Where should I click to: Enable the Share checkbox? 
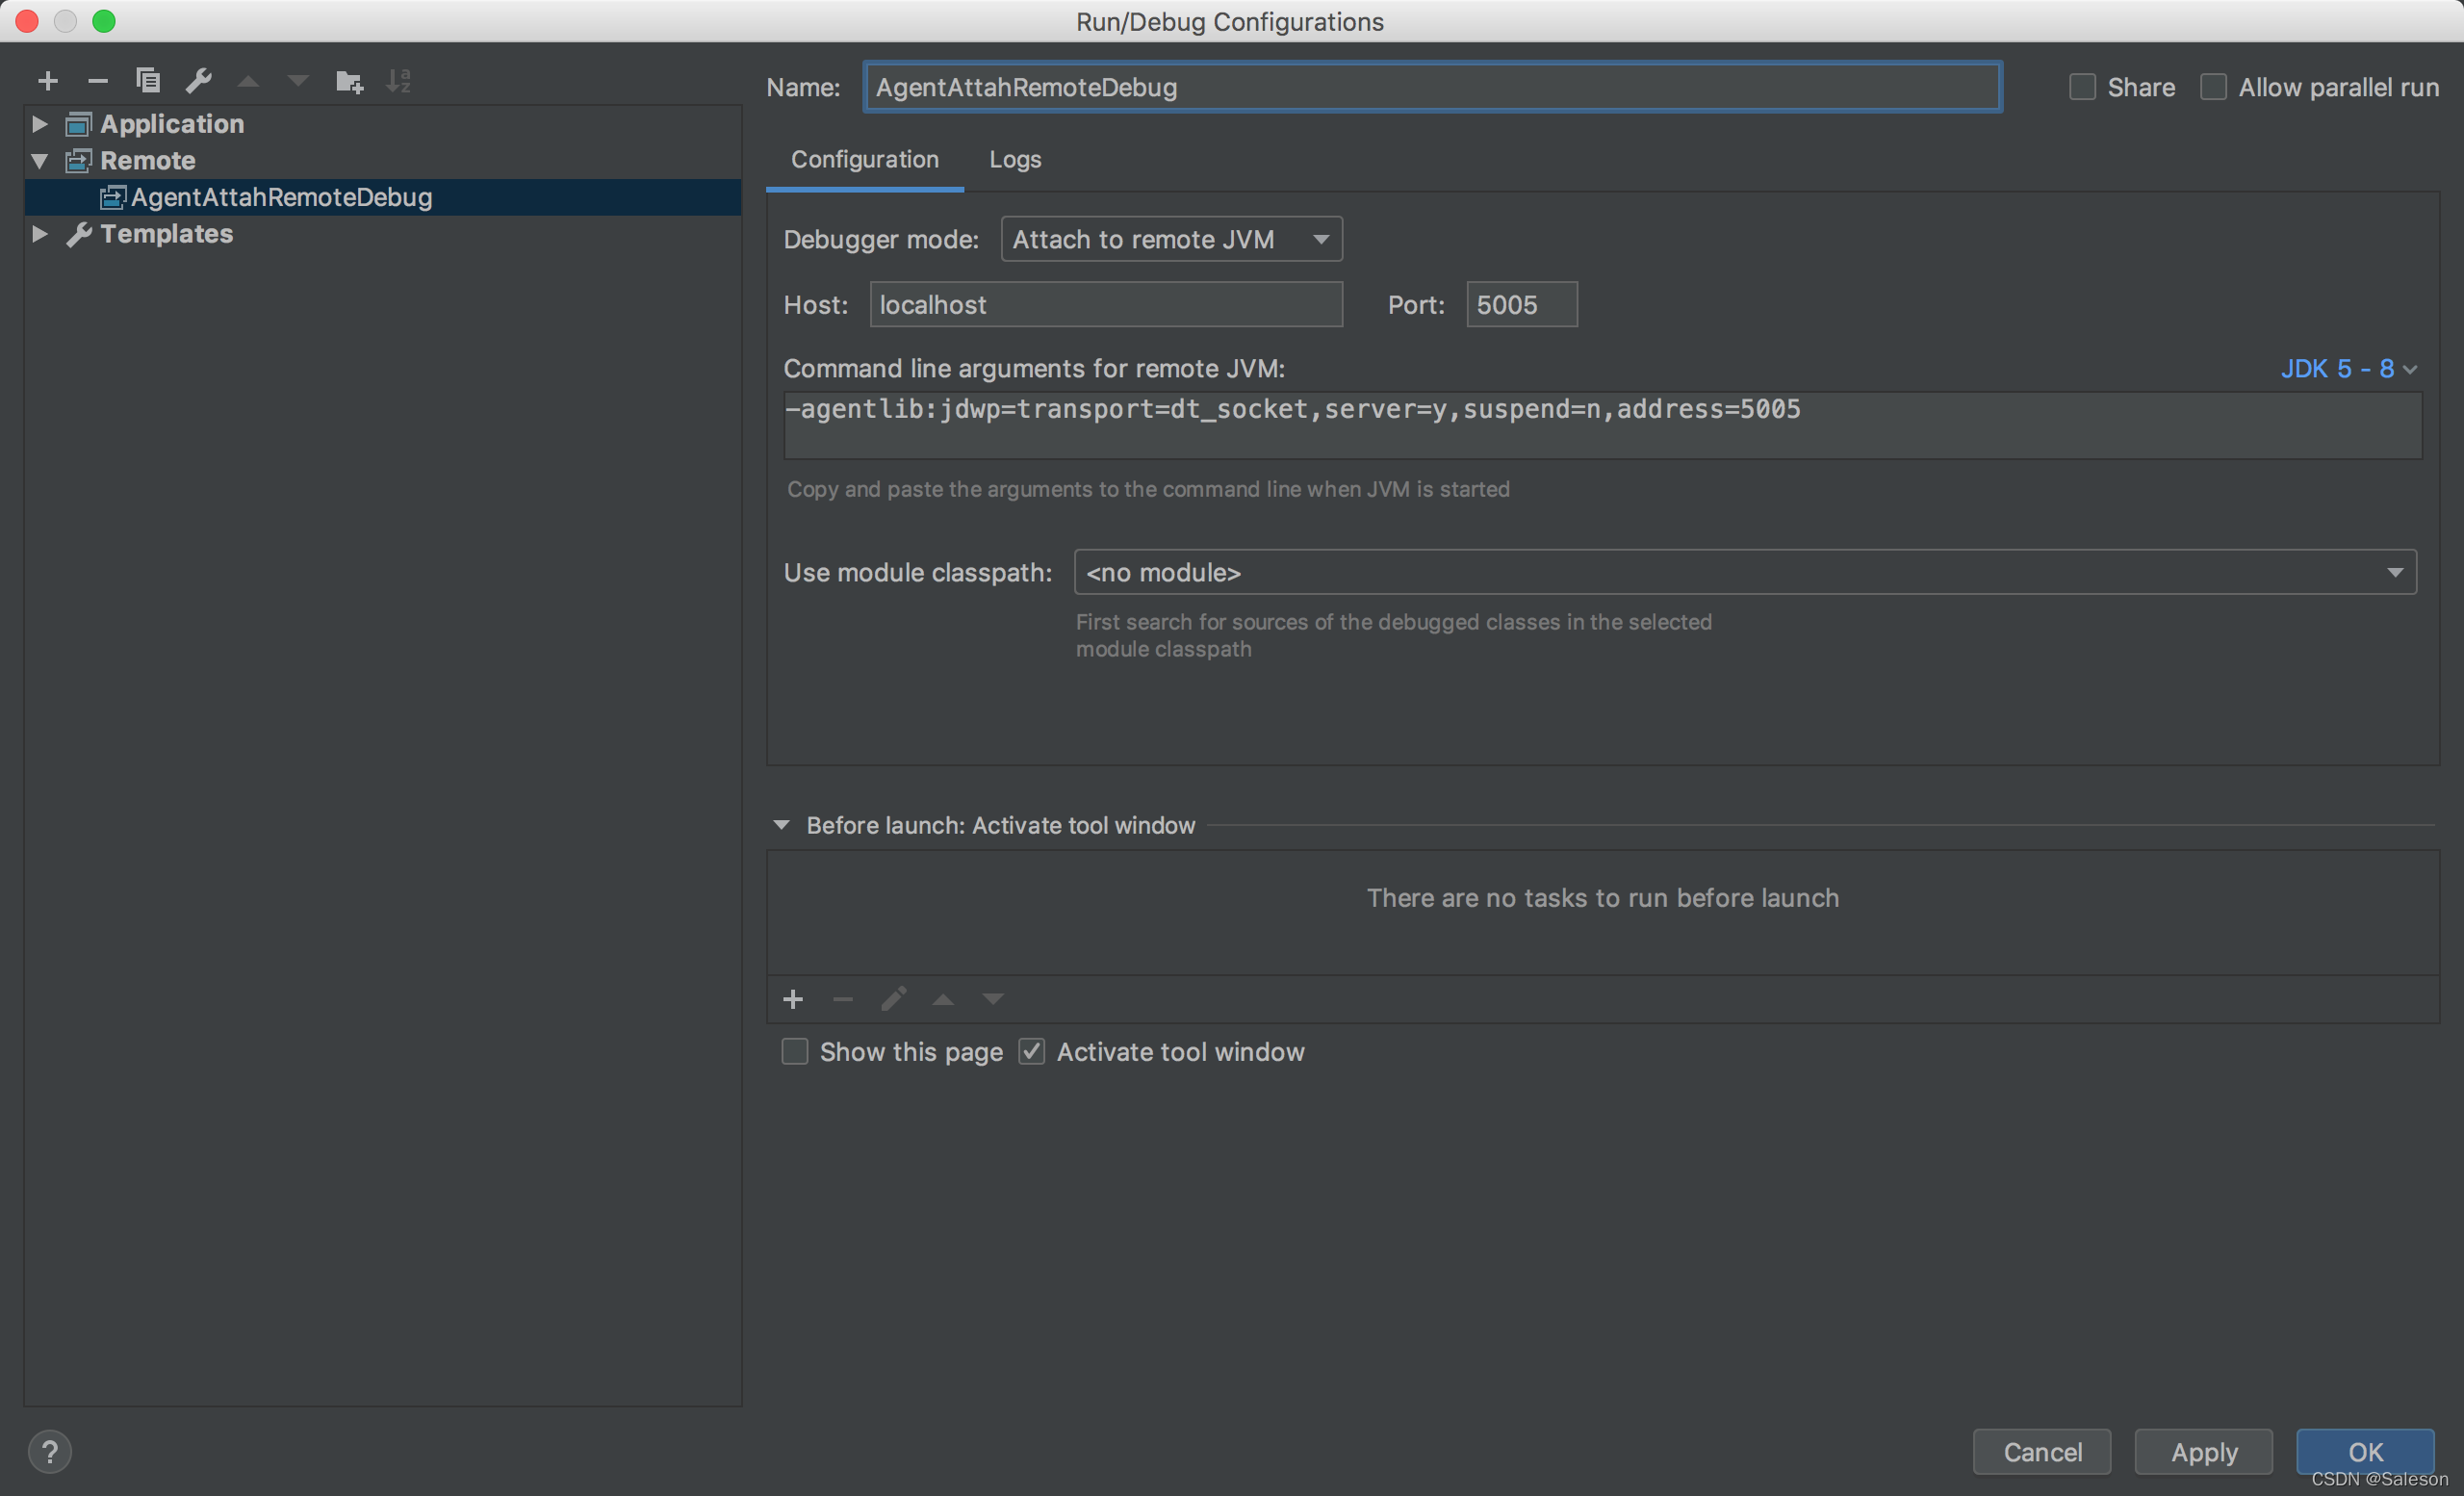coord(2082,87)
